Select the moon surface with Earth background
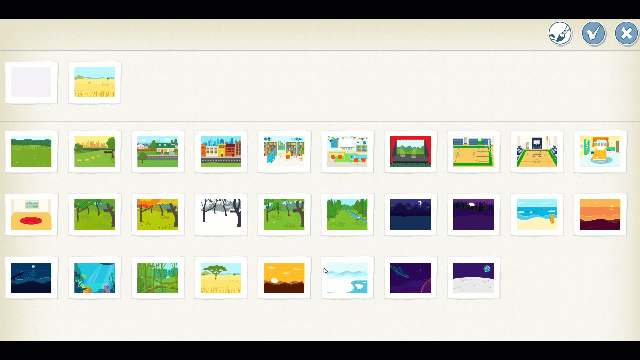This screenshot has width=640, height=360. (x=473, y=278)
